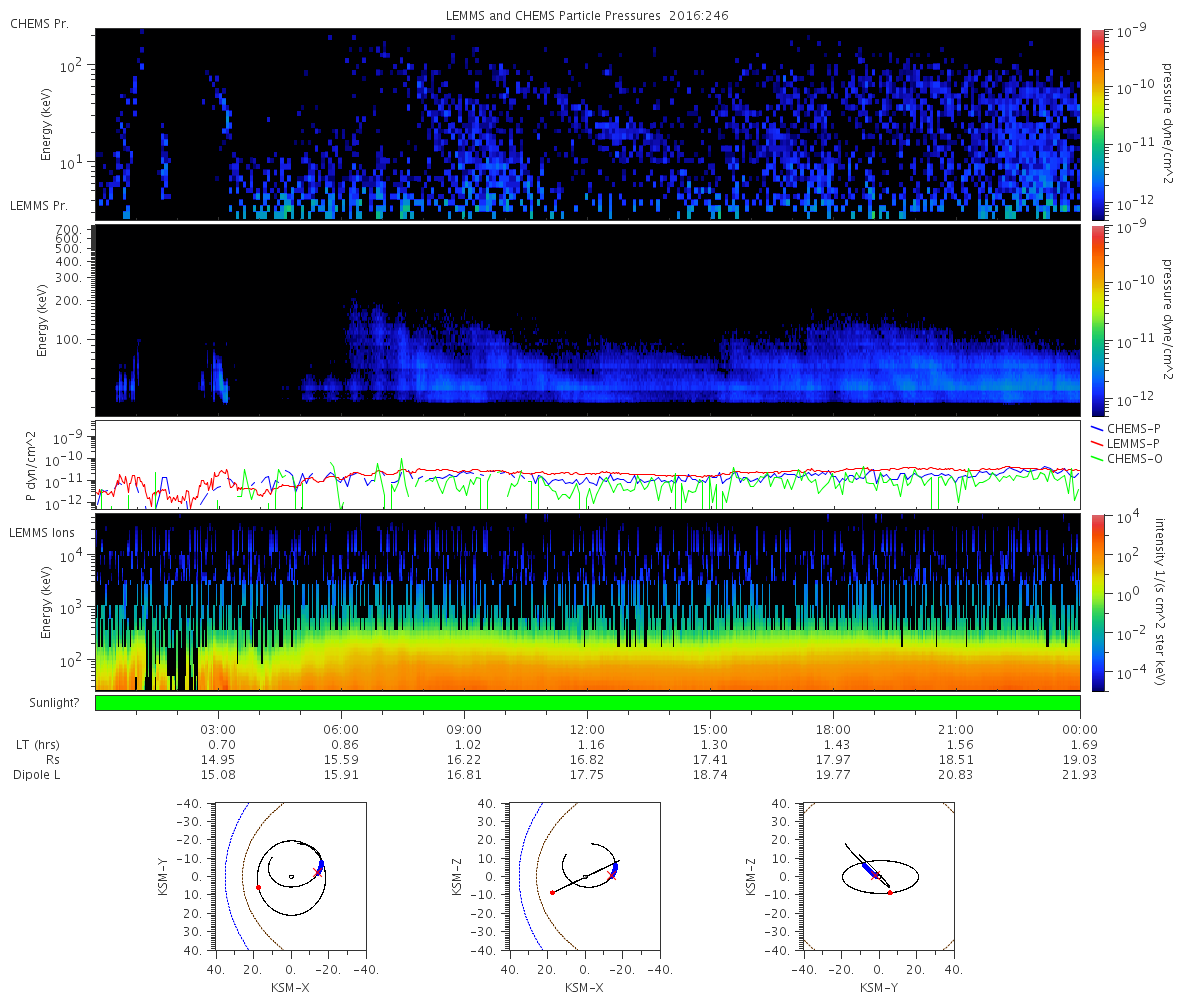Image resolution: width=1200 pixels, height=1000 pixels.
Task: Click the 'Dipole L' row label
Action: point(38,775)
